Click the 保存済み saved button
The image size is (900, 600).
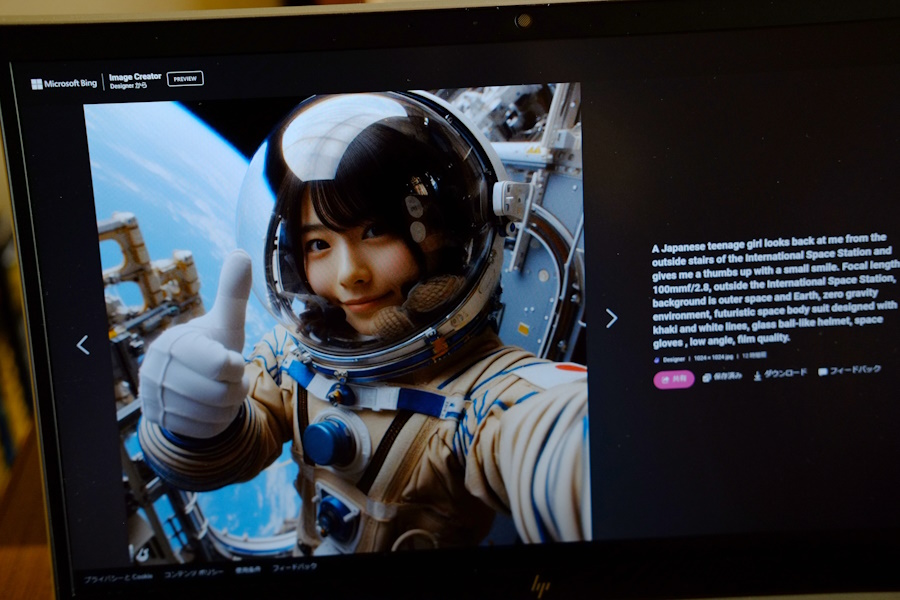(722, 376)
